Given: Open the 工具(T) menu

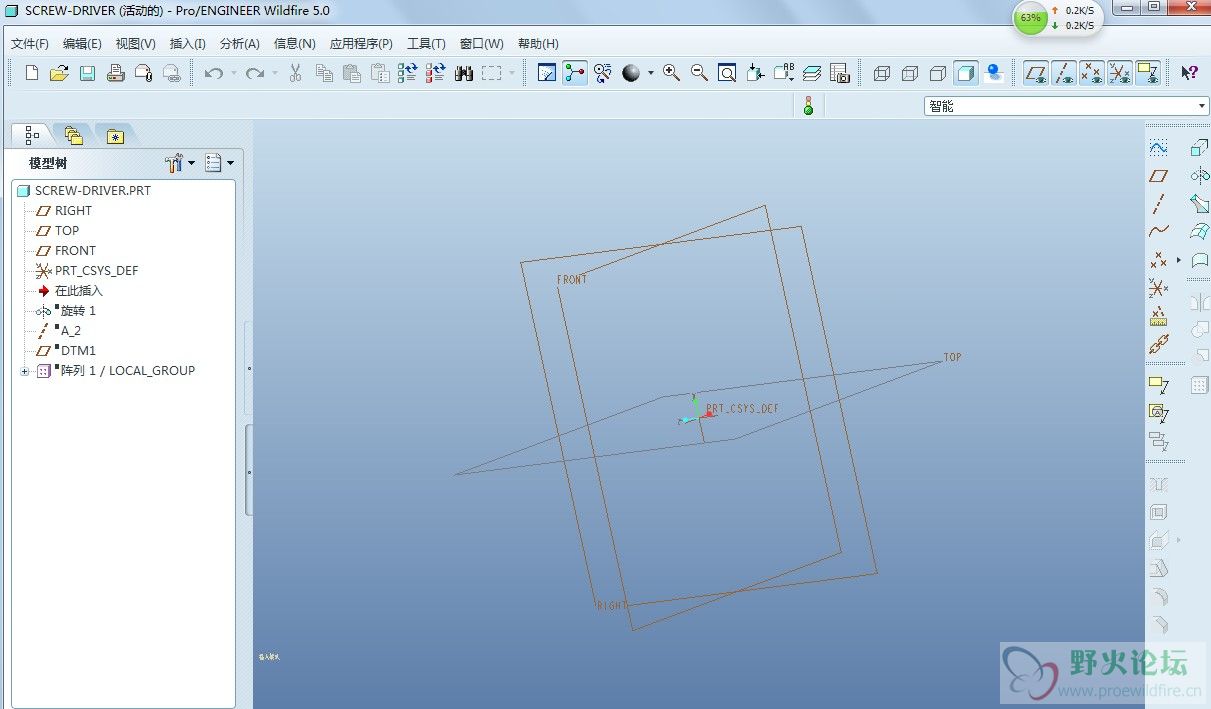Looking at the screenshot, I should pyautogui.click(x=426, y=44).
